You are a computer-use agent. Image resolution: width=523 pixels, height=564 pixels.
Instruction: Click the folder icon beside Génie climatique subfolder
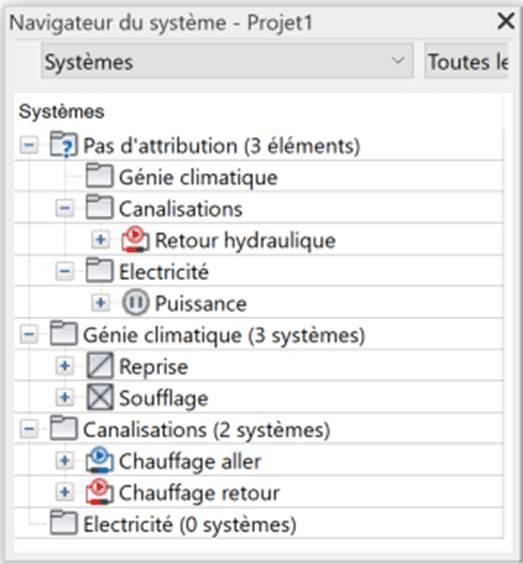100,176
